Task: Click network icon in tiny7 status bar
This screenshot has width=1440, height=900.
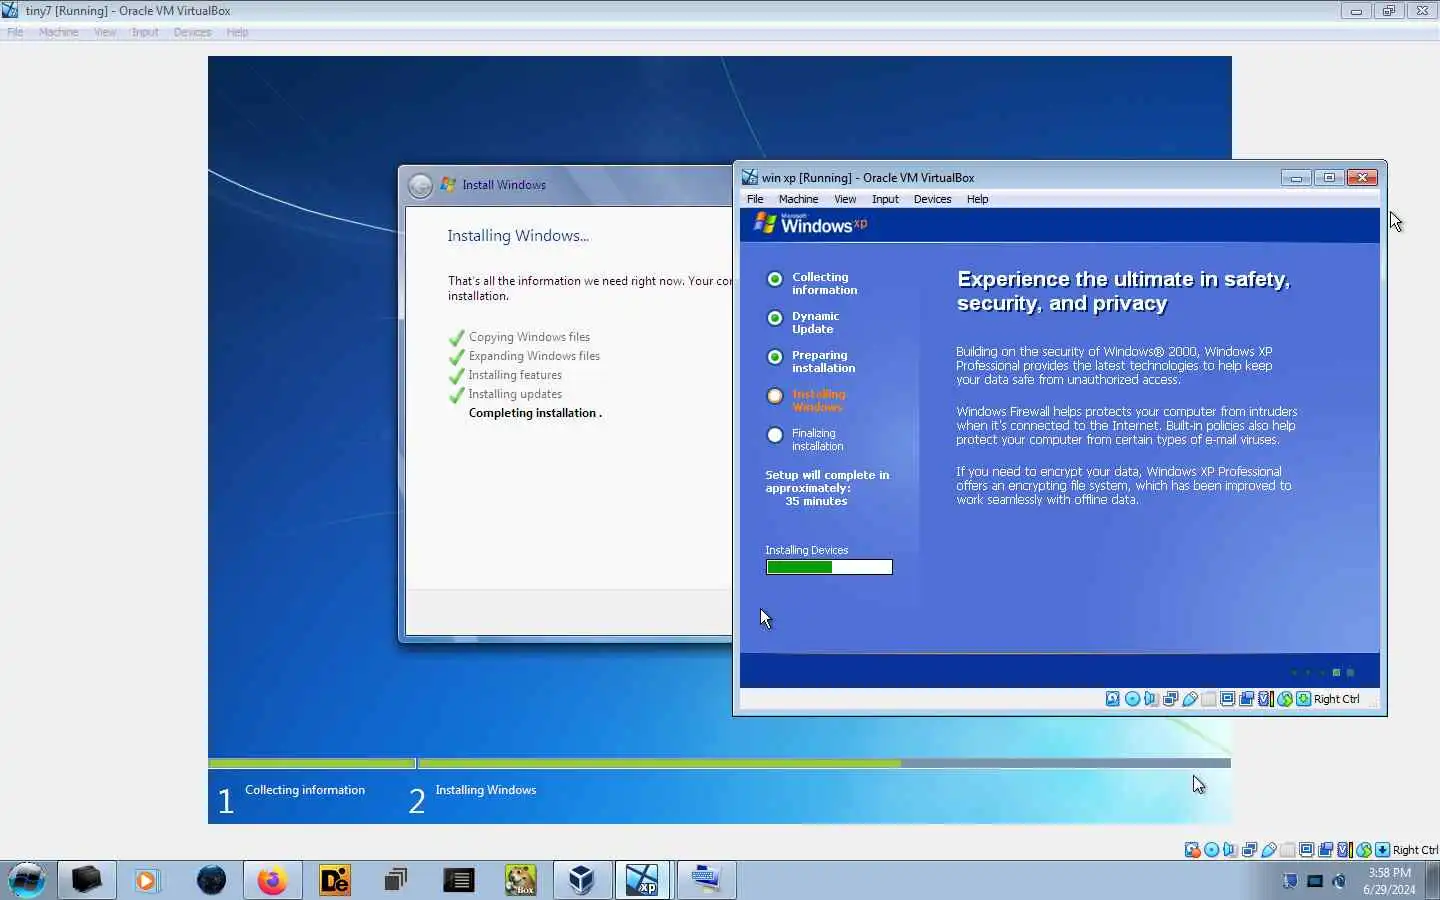Action: [x=1249, y=850]
